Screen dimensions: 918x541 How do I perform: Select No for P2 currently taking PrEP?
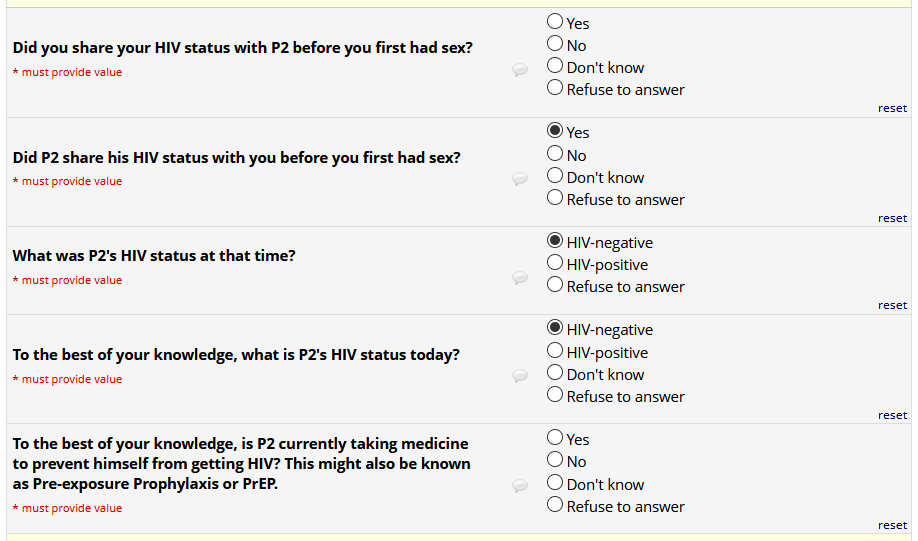(555, 461)
